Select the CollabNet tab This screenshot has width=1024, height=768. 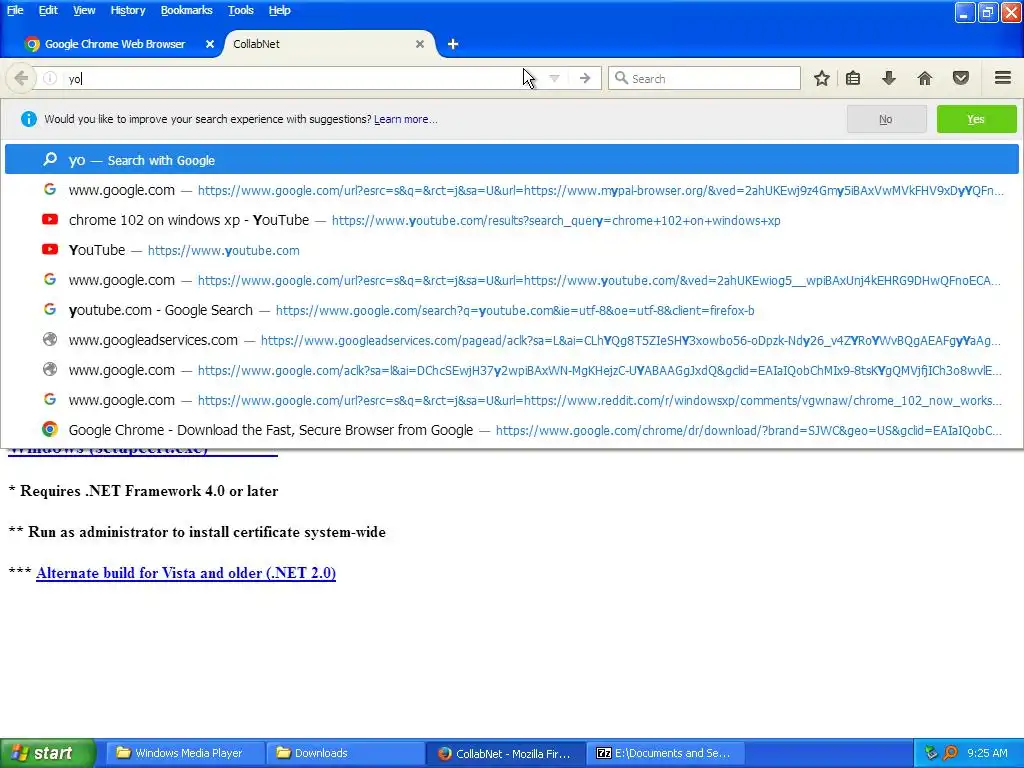click(x=327, y=44)
